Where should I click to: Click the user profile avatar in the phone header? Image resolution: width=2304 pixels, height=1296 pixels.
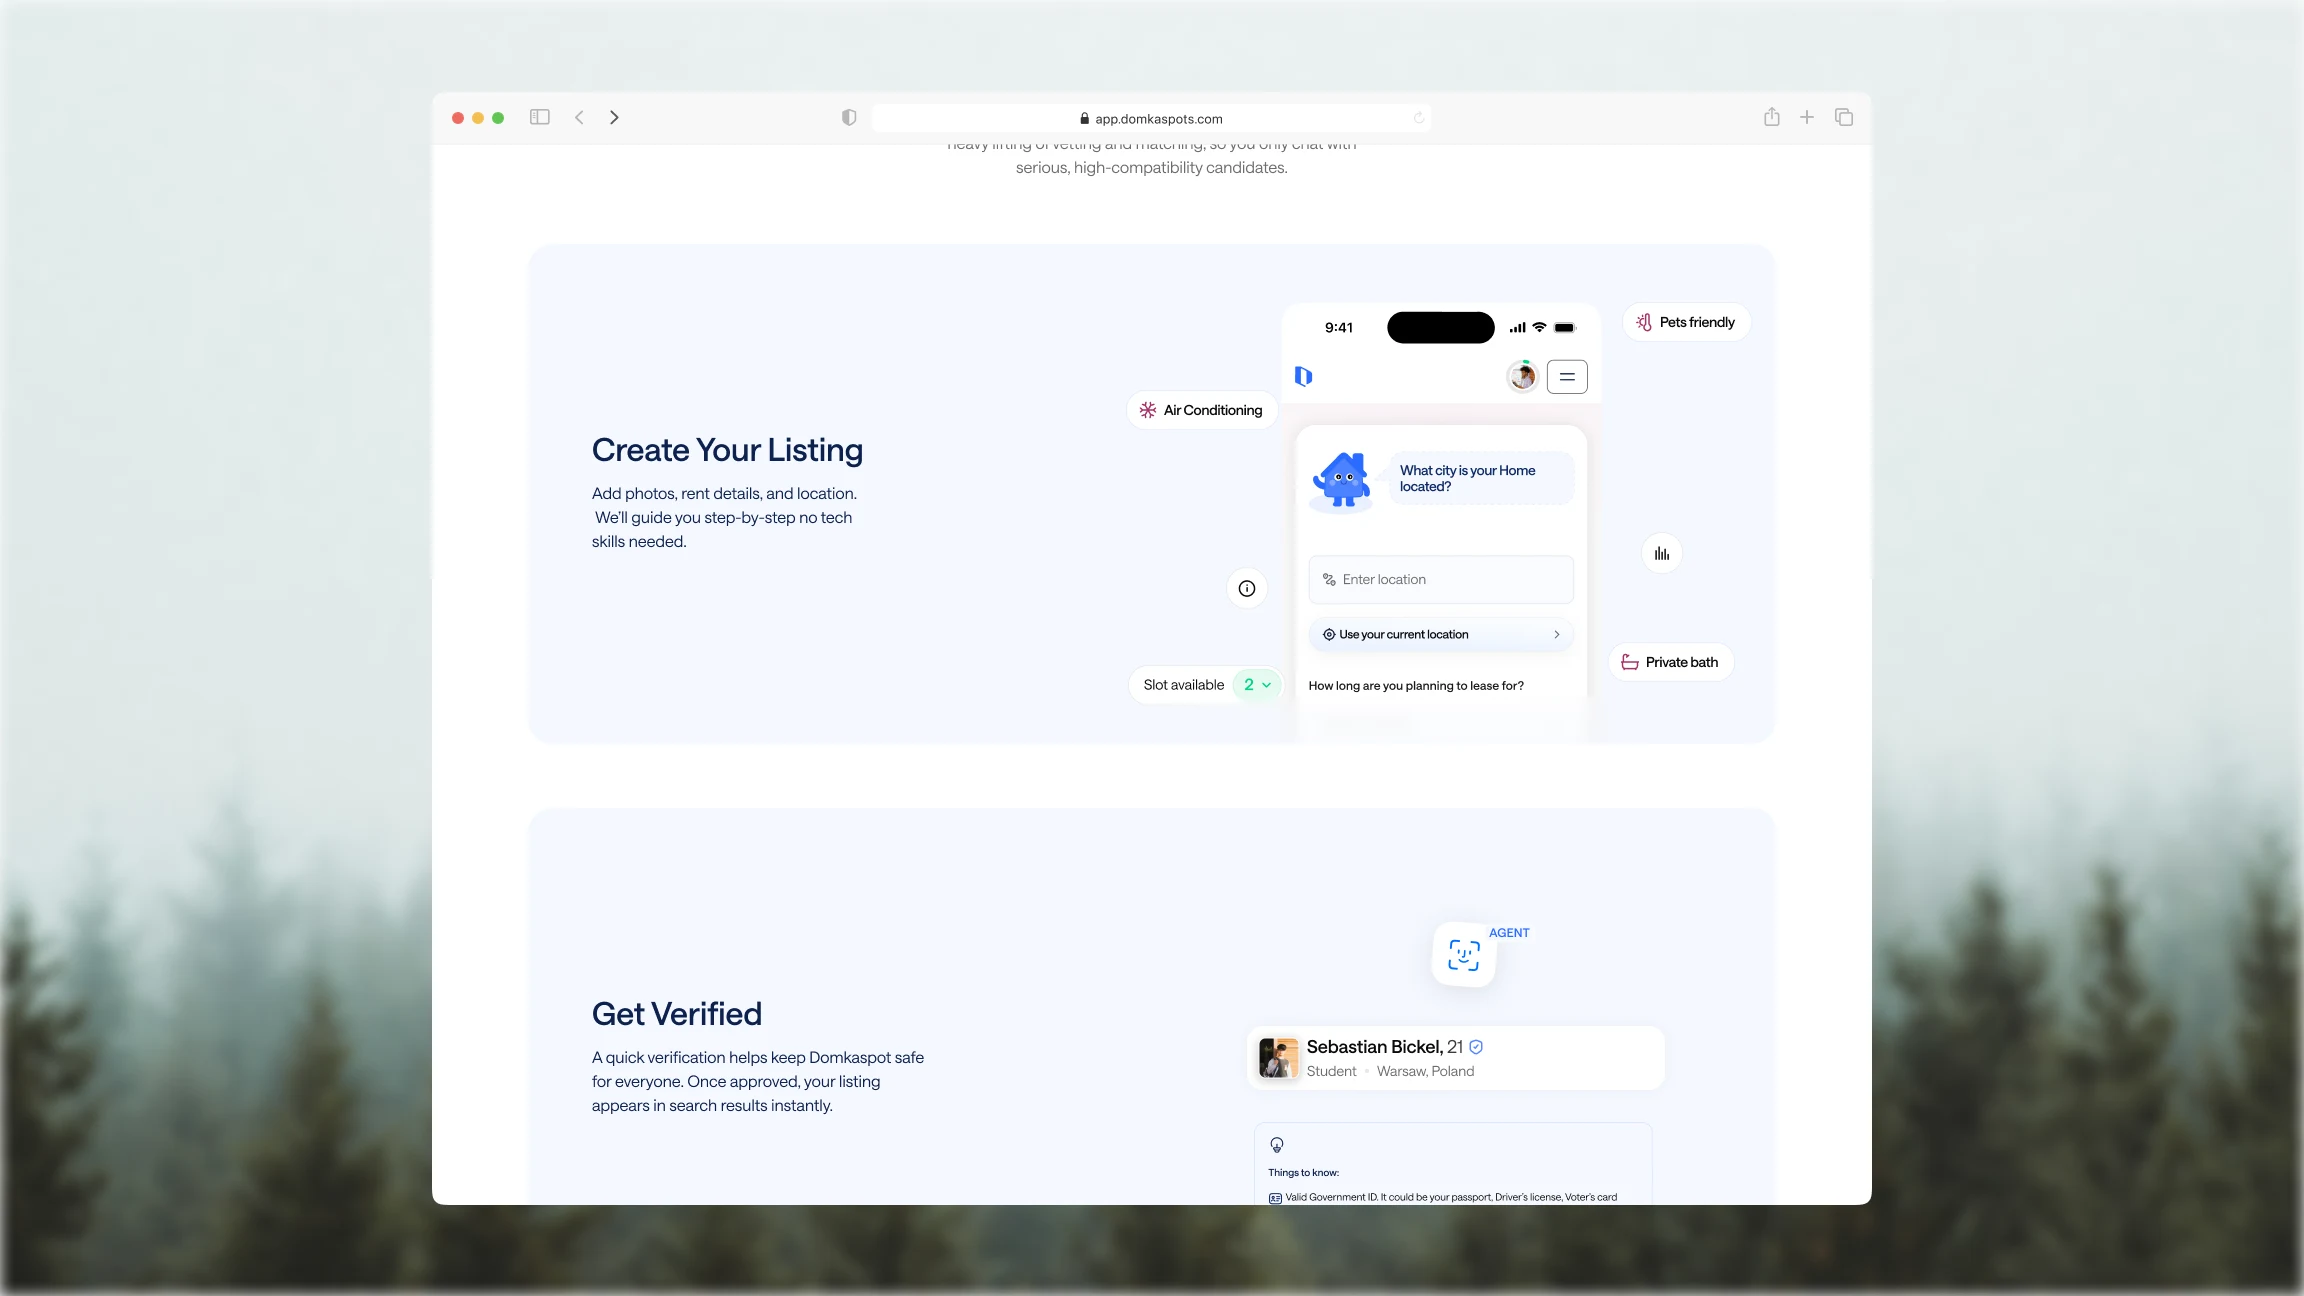pyautogui.click(x=1522, y=377)
